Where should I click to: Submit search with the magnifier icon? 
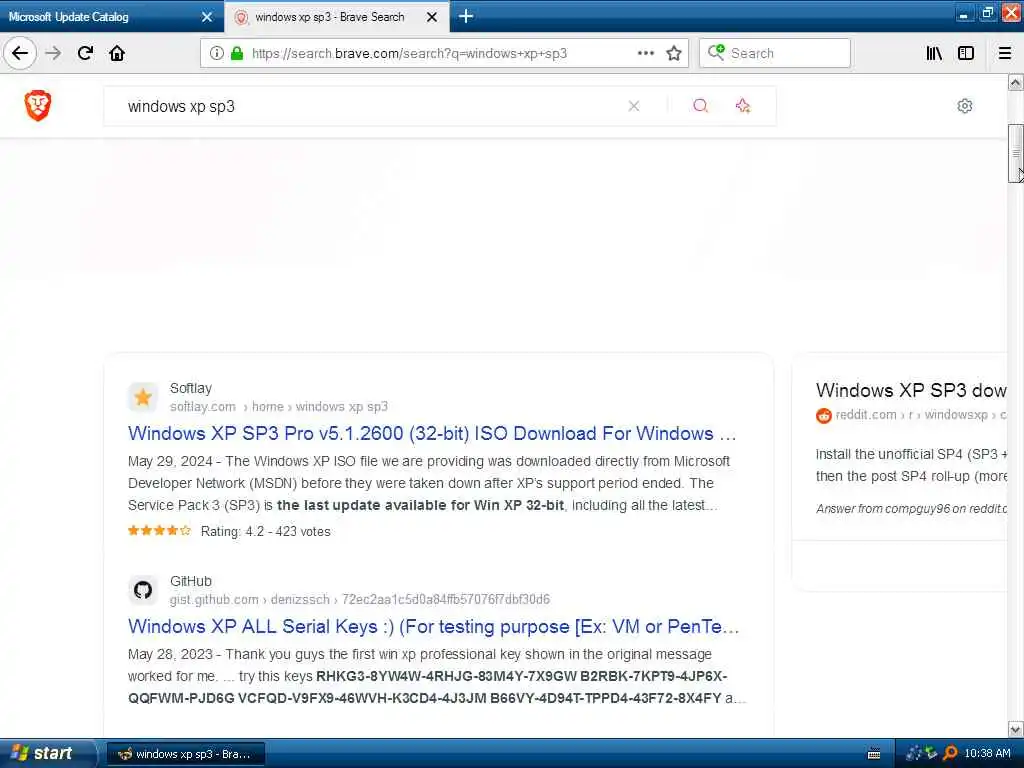(700, 106)
